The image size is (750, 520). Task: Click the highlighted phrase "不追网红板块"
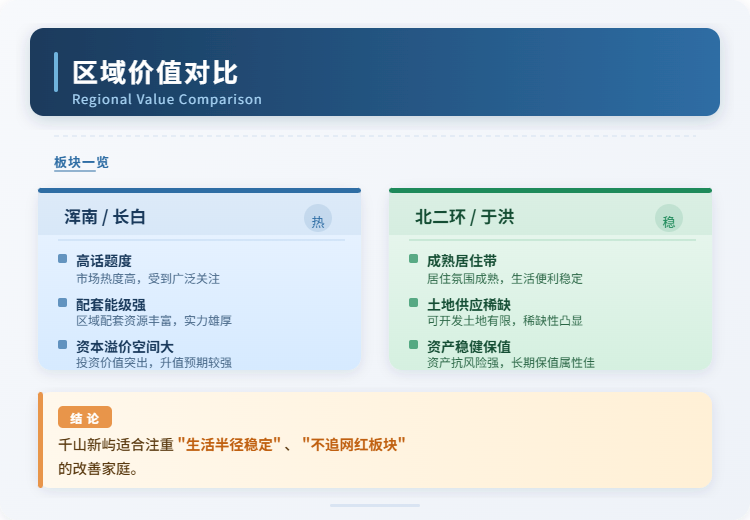pyautogui.click(x=353, y=444)
